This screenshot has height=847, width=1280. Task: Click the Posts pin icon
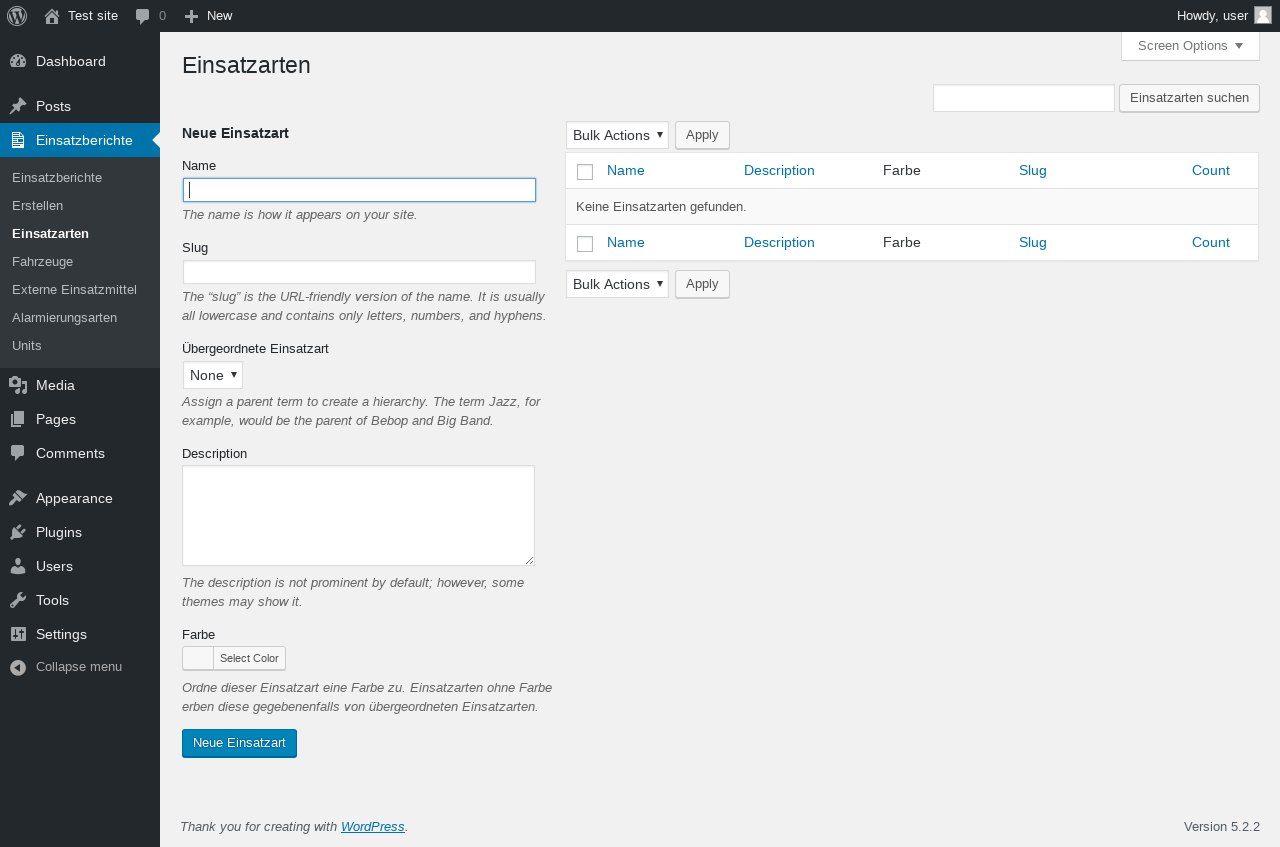point(18,106)
